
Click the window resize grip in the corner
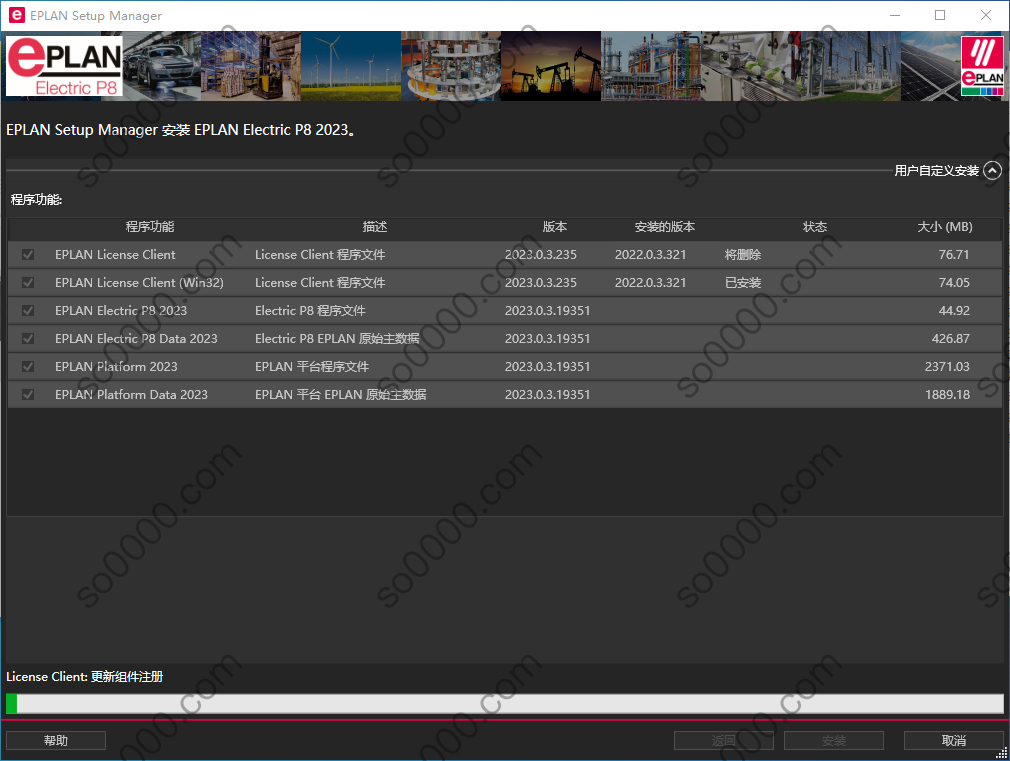point(1002,753)
